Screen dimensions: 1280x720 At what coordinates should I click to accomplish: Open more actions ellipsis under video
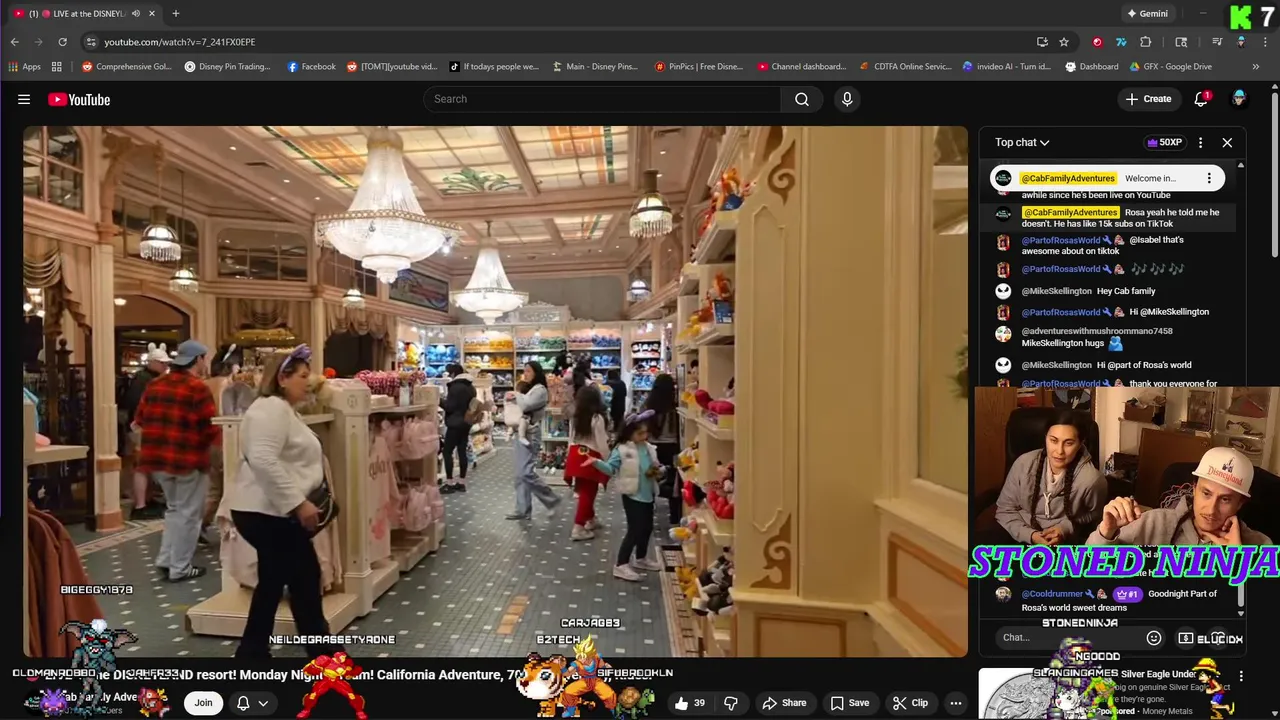tap(956, 703)
